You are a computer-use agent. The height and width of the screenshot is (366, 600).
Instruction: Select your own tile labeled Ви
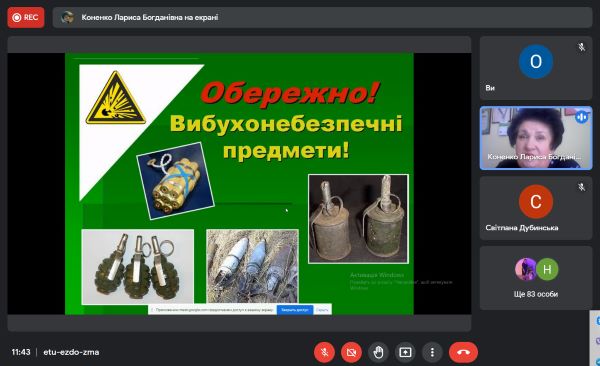[x=536, y=68]
